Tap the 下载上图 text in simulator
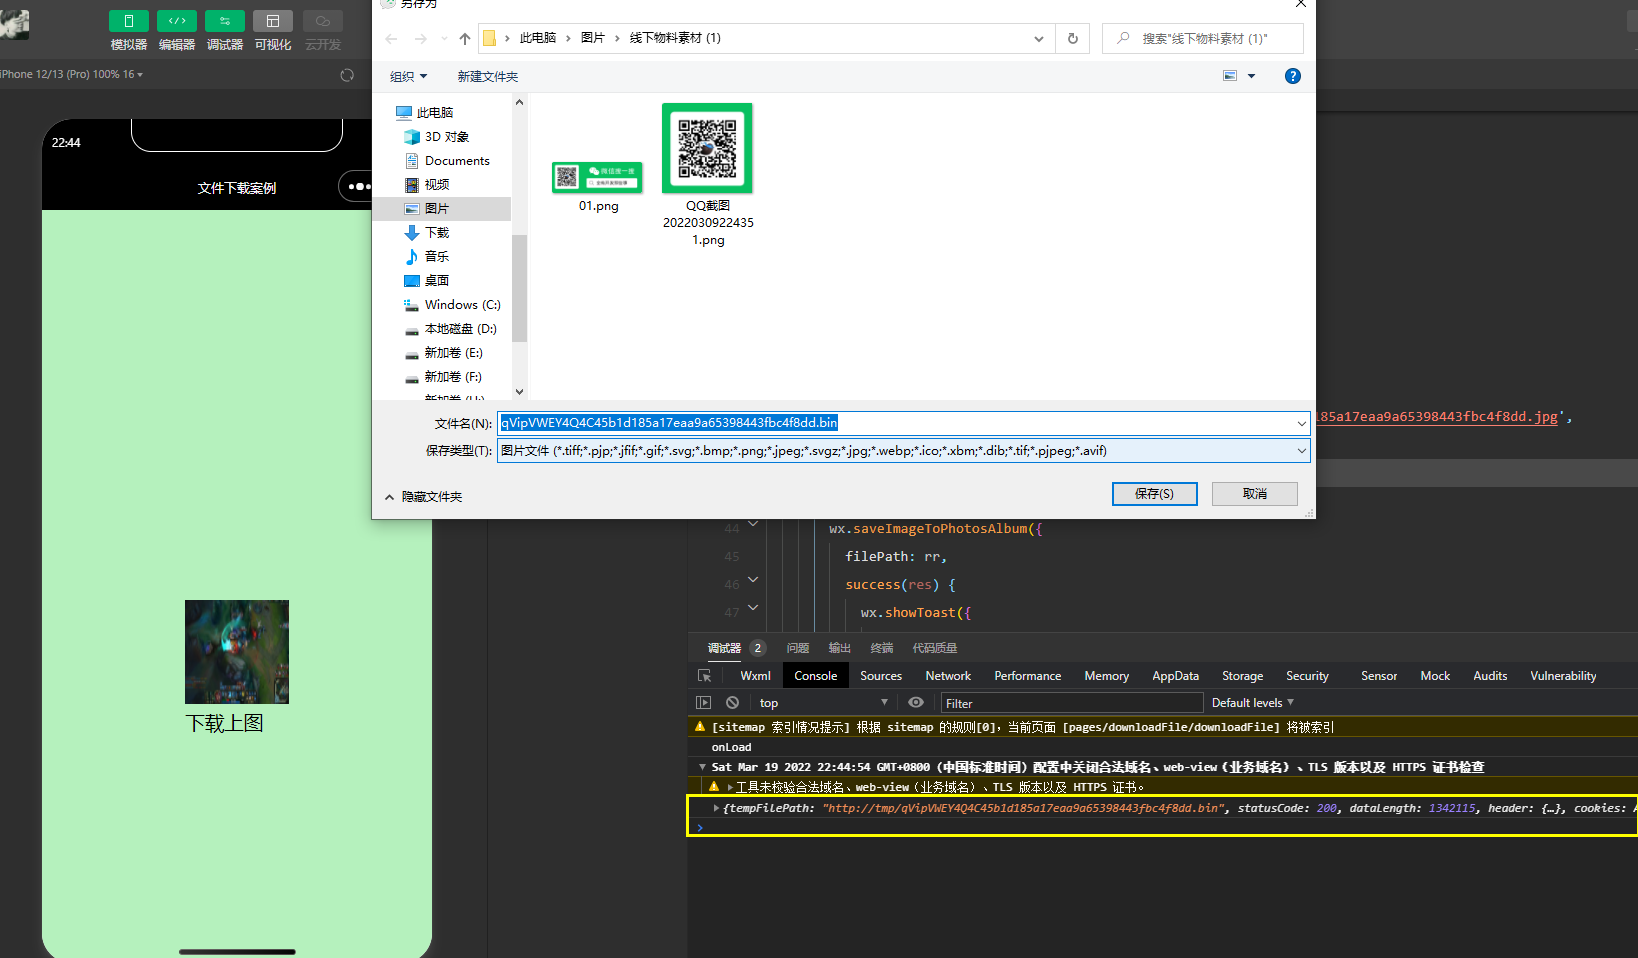1638x958 pixels. tap(225, 723)
